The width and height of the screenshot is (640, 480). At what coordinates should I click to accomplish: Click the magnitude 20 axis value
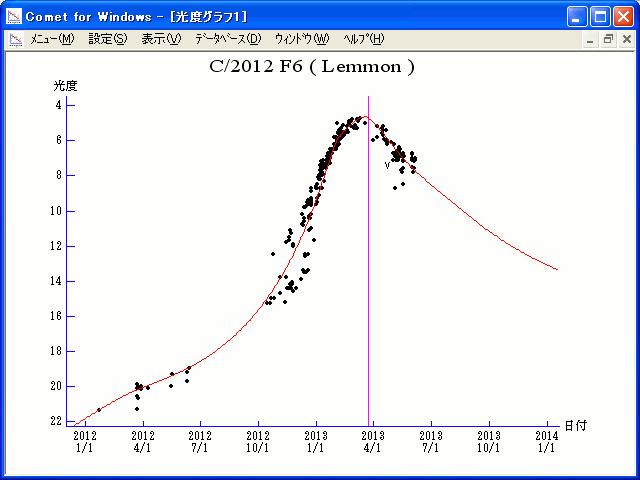point(56,386)
